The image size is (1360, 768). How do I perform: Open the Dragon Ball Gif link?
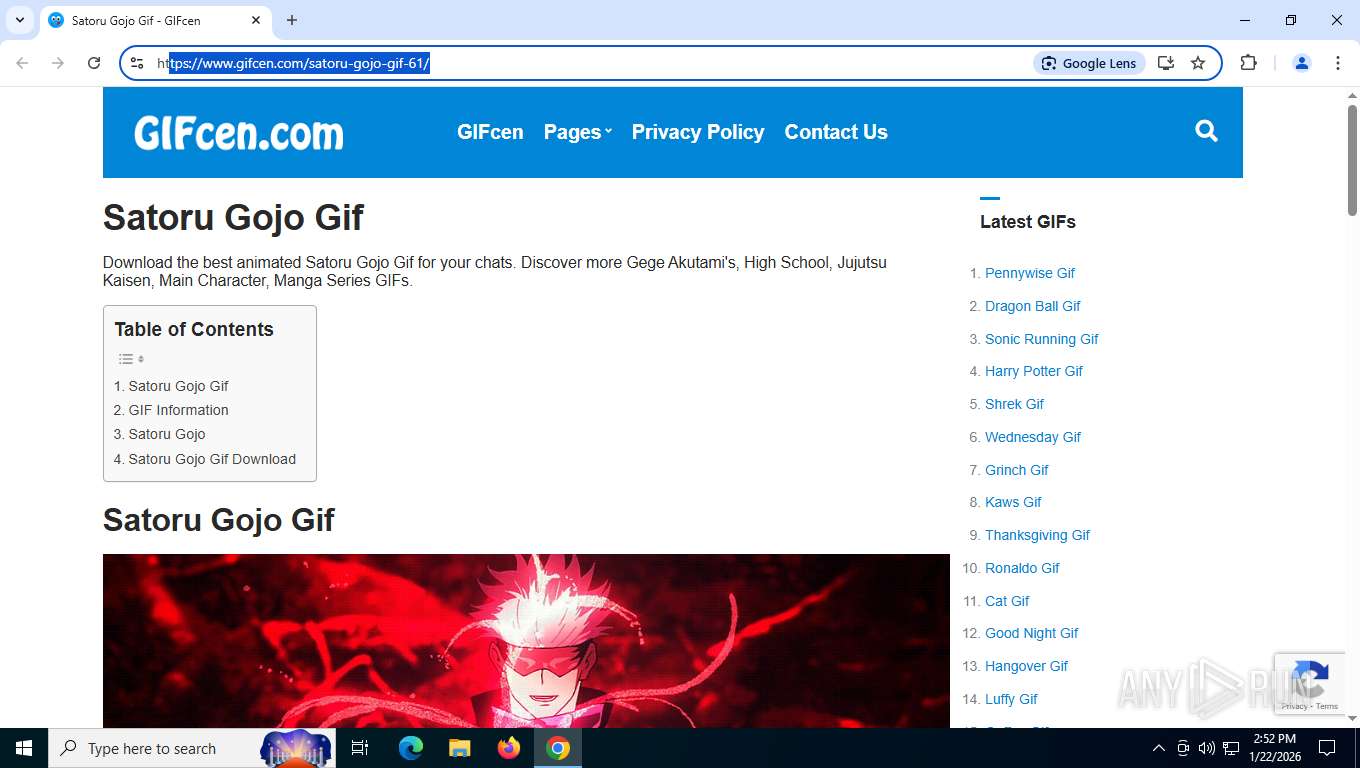pos(1033,306)
